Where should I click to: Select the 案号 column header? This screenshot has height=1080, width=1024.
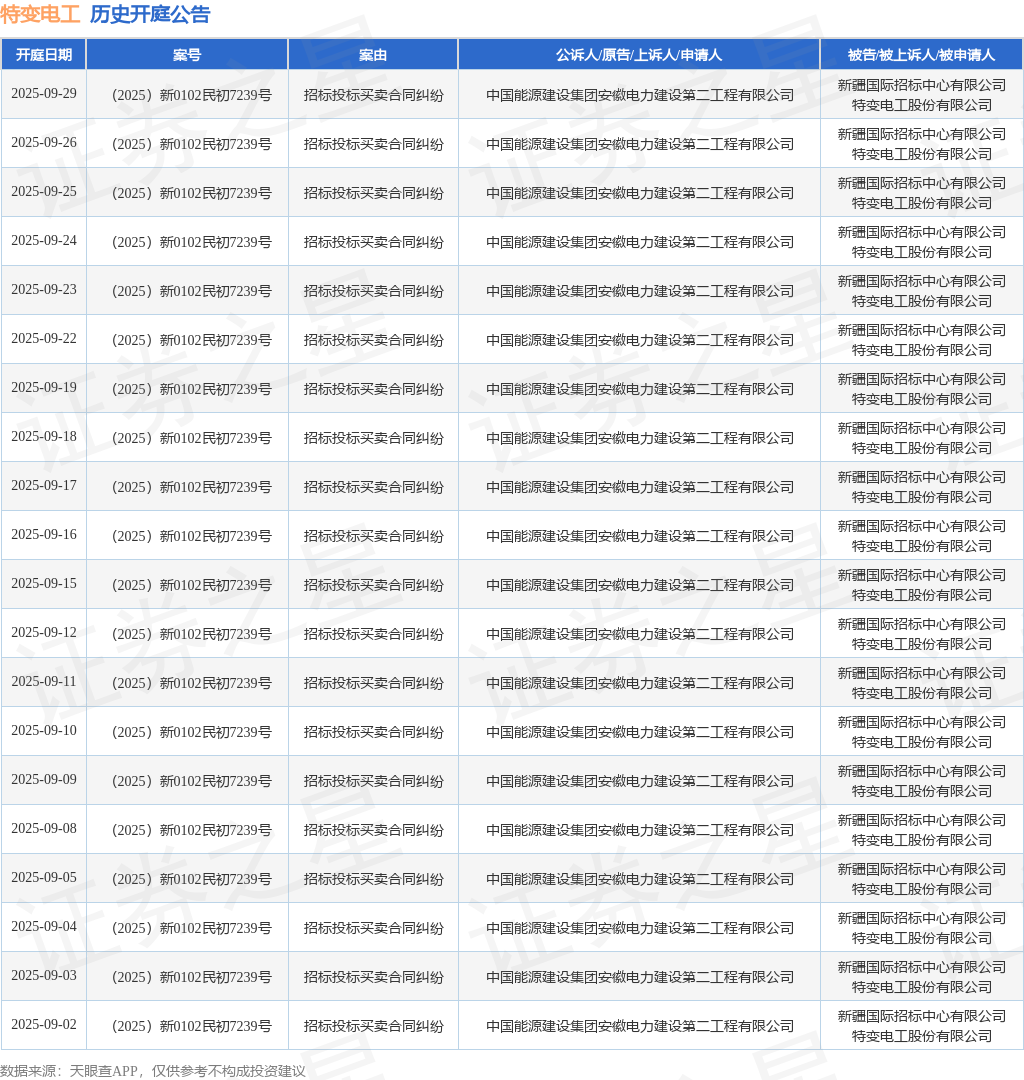click(187, 54)
